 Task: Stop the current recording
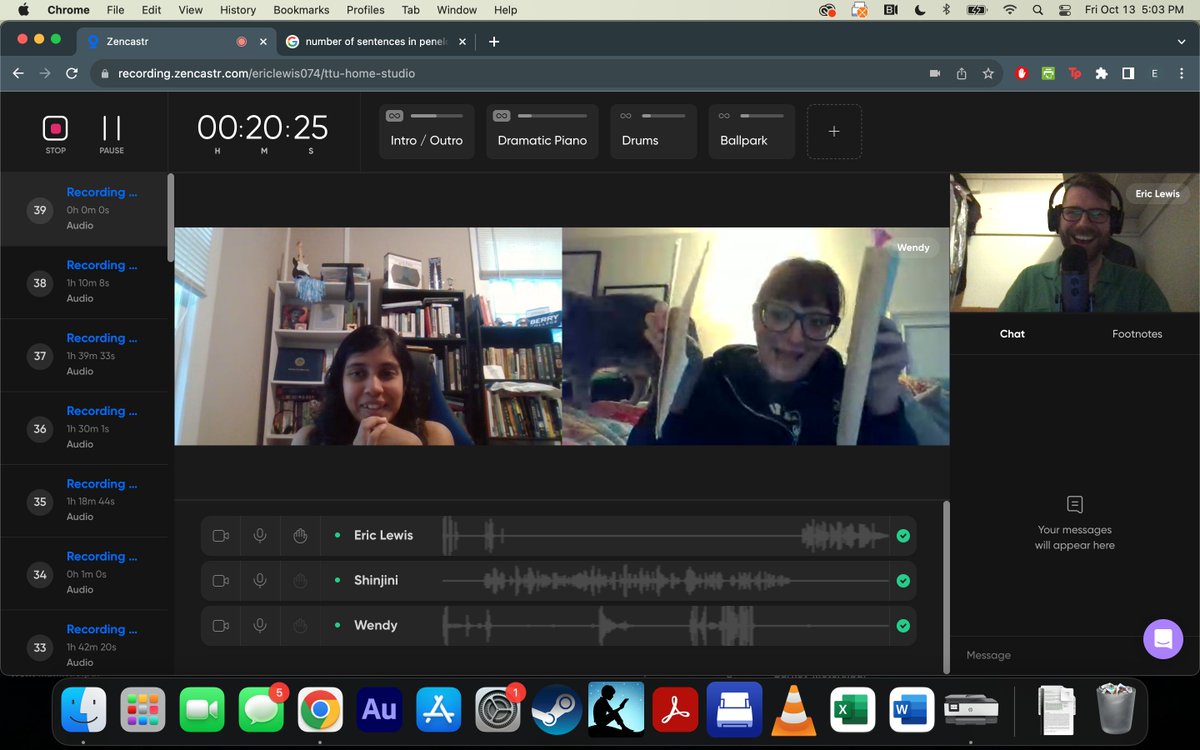[55, 130]
